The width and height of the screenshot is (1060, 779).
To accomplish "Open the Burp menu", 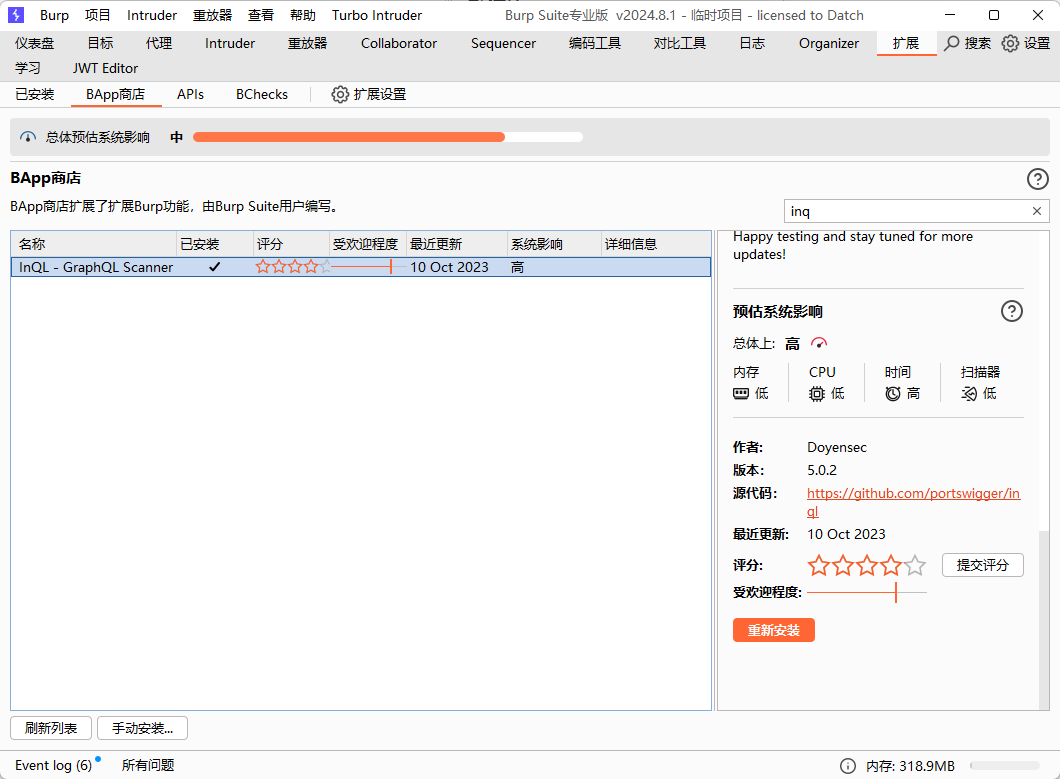I will [x=54, y=15].
